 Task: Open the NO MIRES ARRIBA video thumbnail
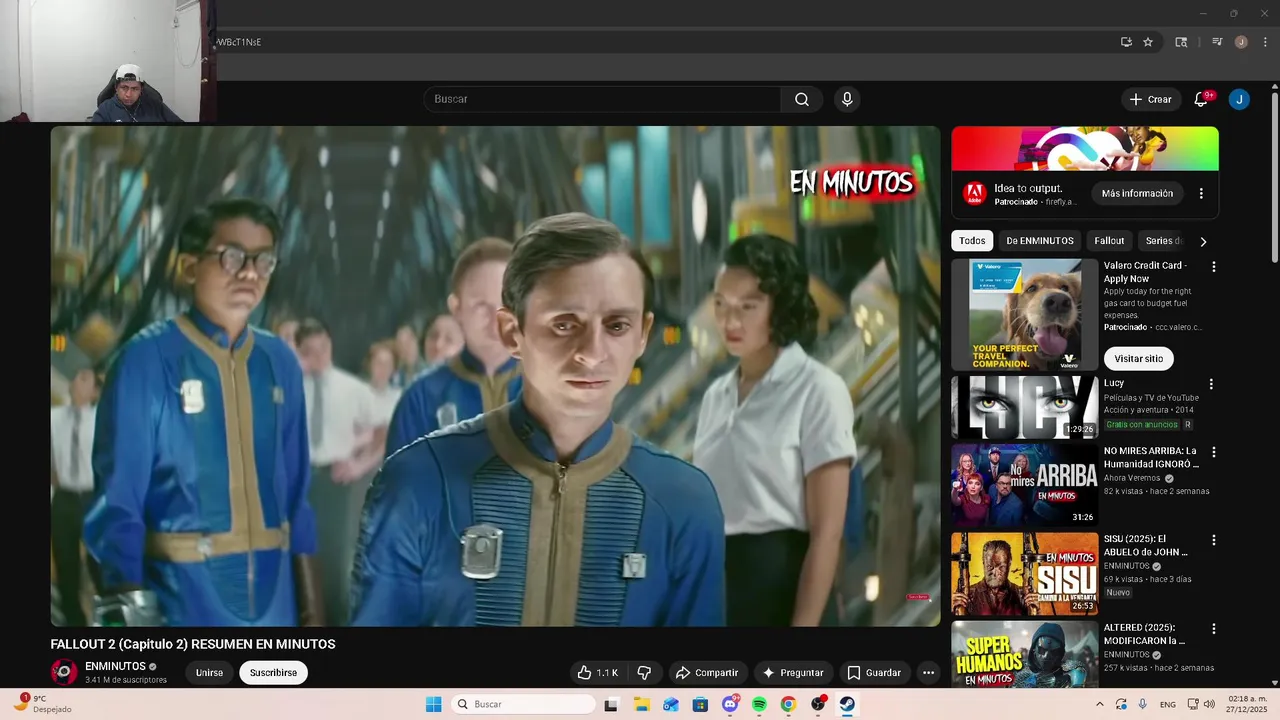(1024, 485)
